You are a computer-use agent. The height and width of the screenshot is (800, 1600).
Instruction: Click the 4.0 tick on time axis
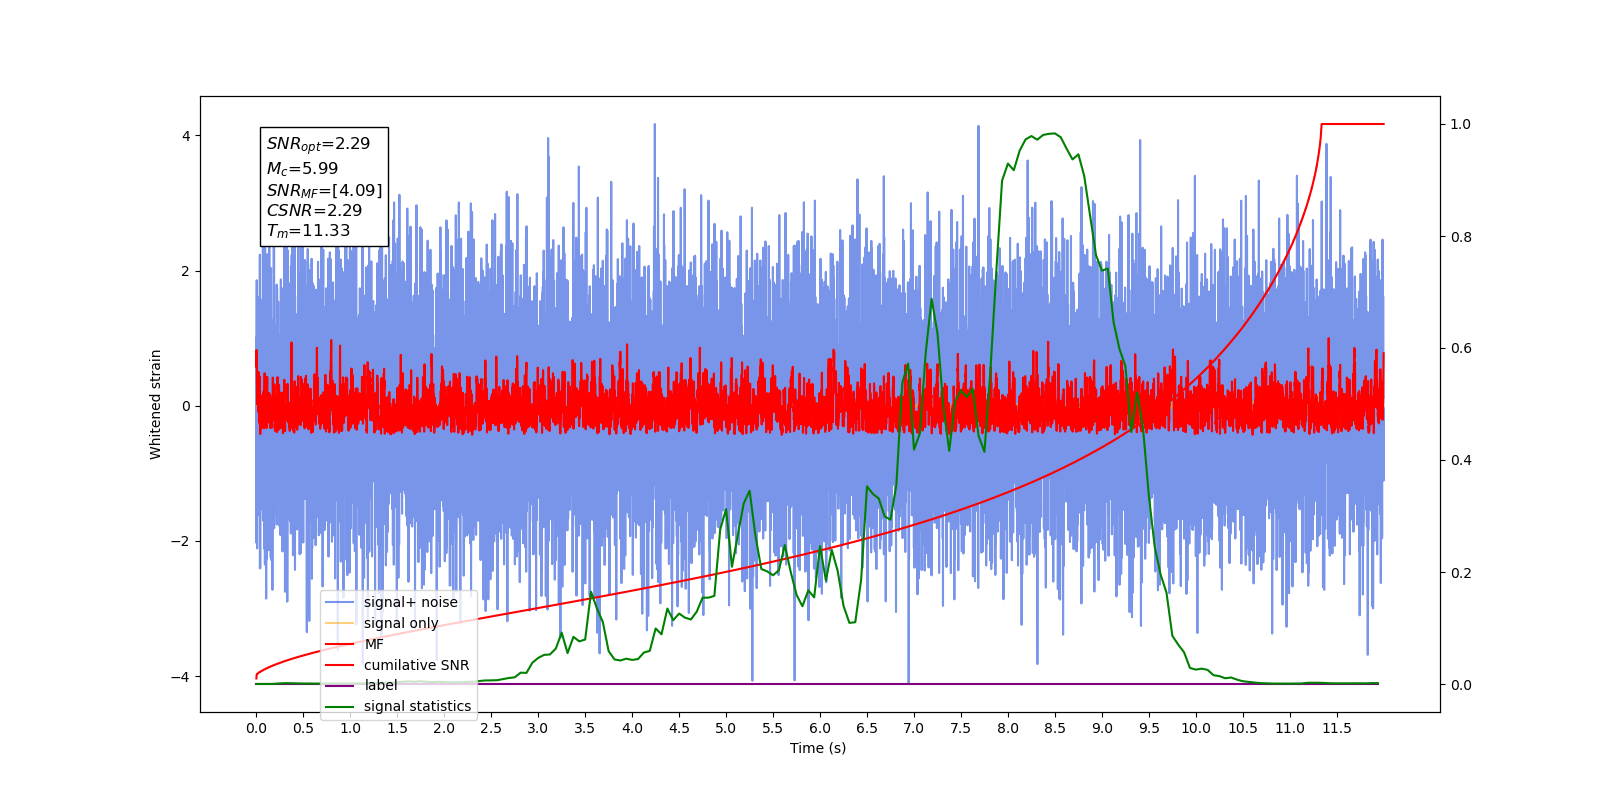pos(632,728)
